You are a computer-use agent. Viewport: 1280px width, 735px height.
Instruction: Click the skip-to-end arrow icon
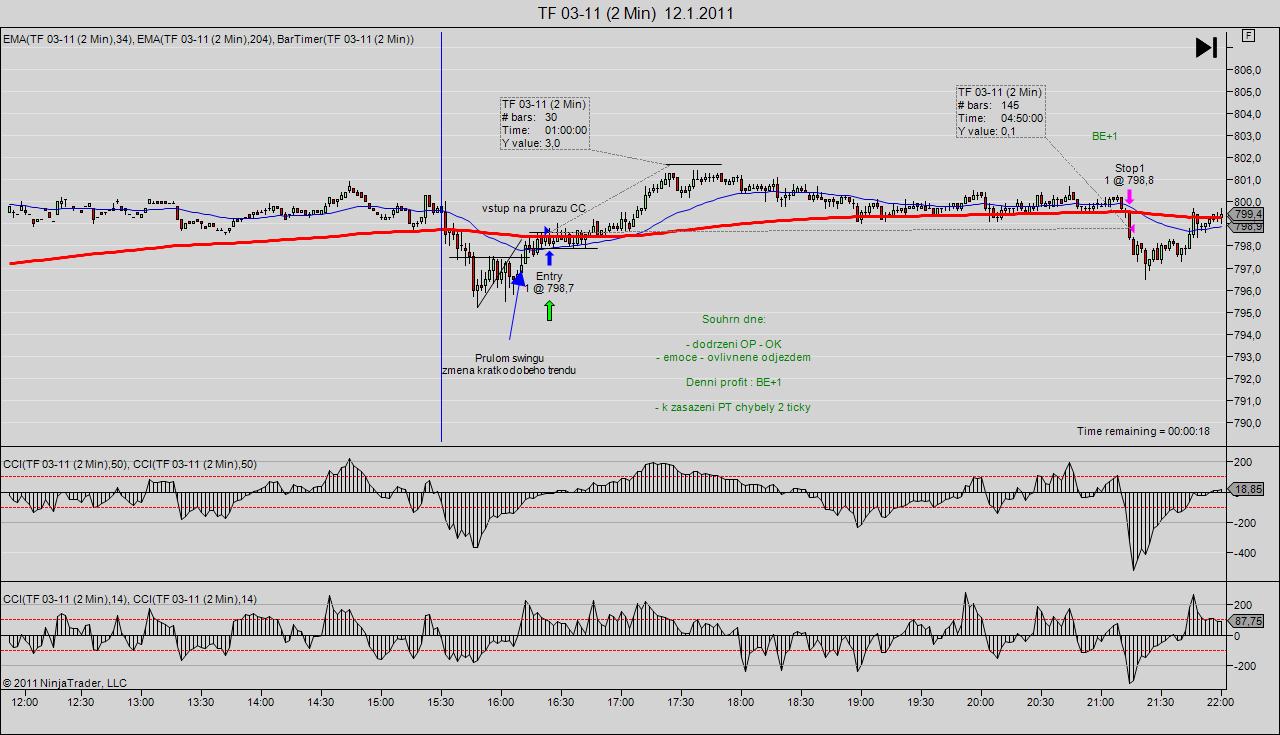click(x=1206, y=47)
